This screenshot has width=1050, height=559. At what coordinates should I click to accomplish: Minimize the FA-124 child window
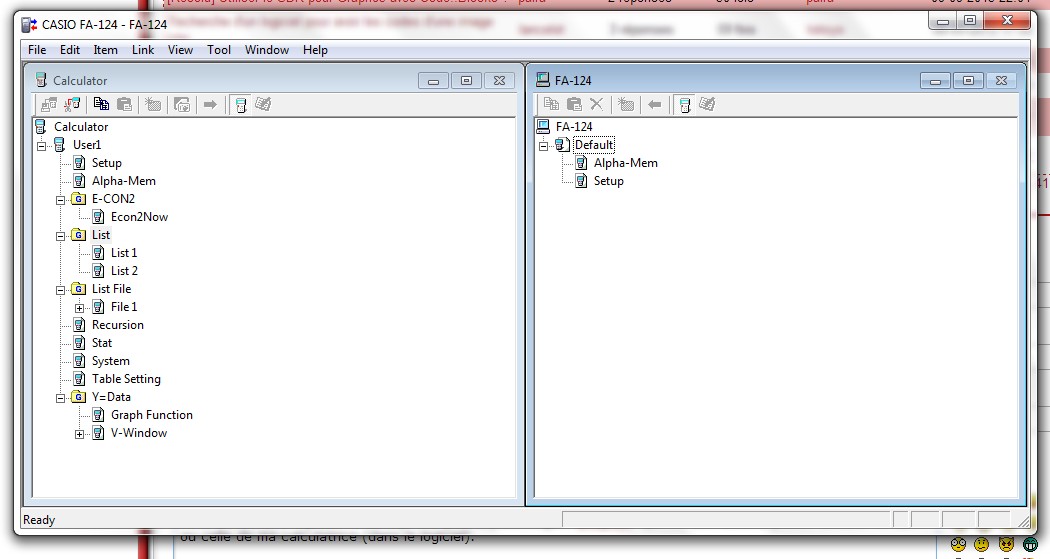pos(935,81)
